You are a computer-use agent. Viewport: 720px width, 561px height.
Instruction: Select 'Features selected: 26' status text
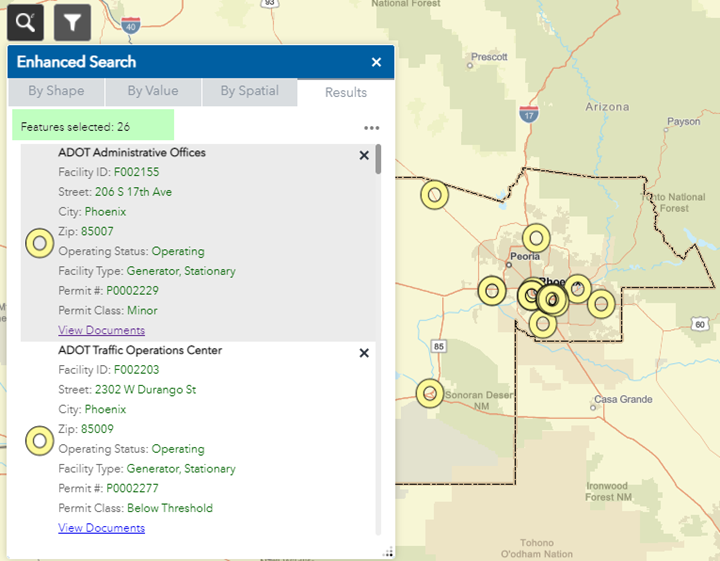click(x=75, y=127)
